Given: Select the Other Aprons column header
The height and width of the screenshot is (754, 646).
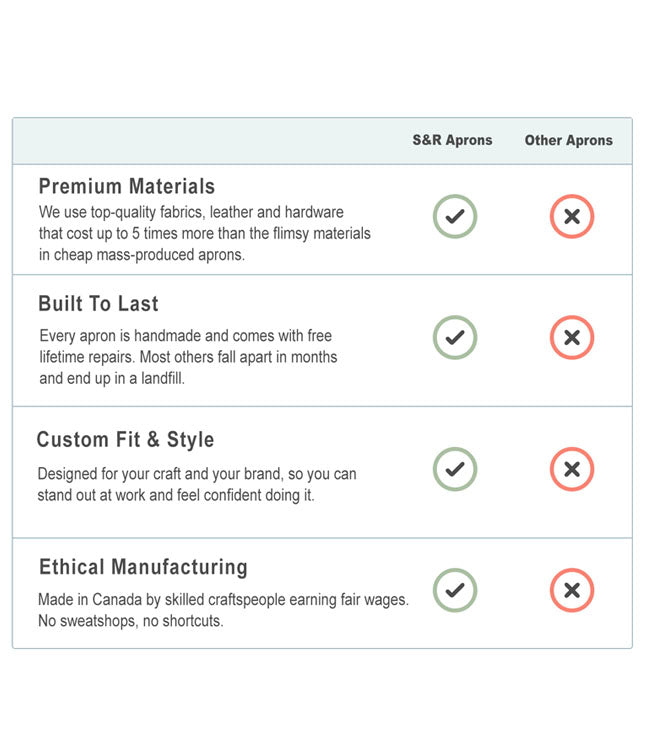Looking at the screenshot, I should coord(568,141).
